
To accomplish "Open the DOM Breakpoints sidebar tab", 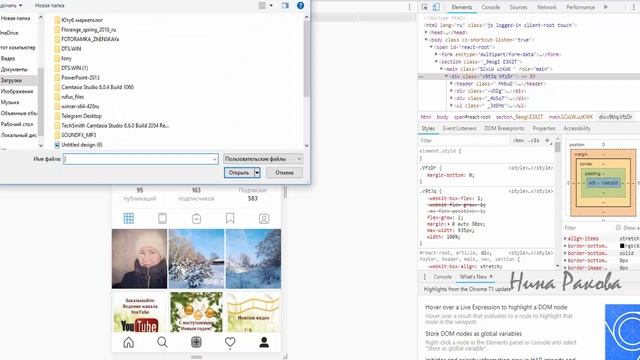I will [x=504, y=128].
